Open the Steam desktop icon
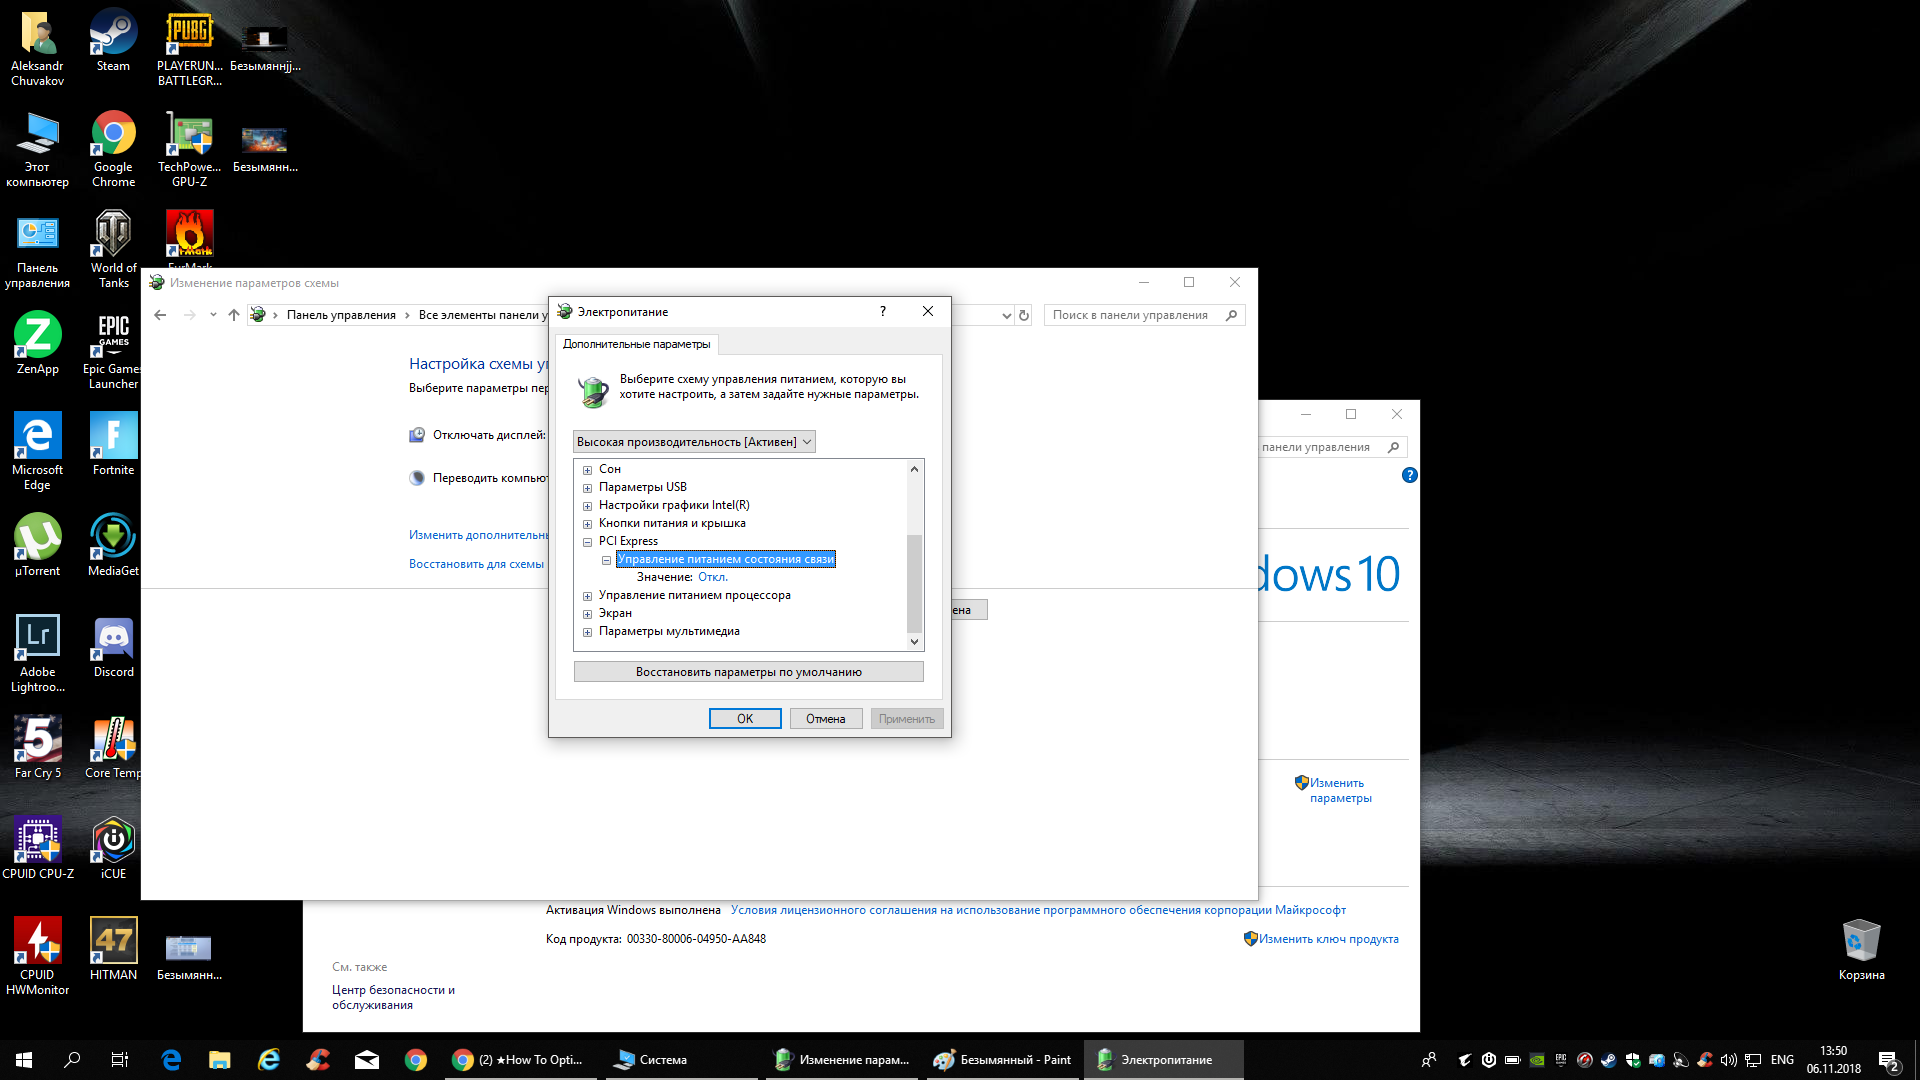Screen dimensions: 1920x1080 pyautogui.click(x=113, y=40)
